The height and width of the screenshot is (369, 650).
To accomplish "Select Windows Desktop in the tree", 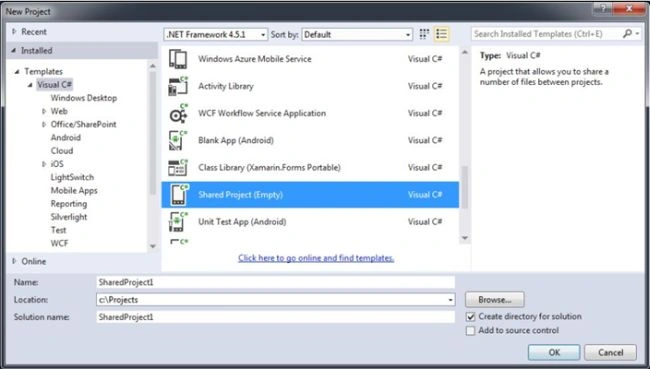I will coord(84,98).
